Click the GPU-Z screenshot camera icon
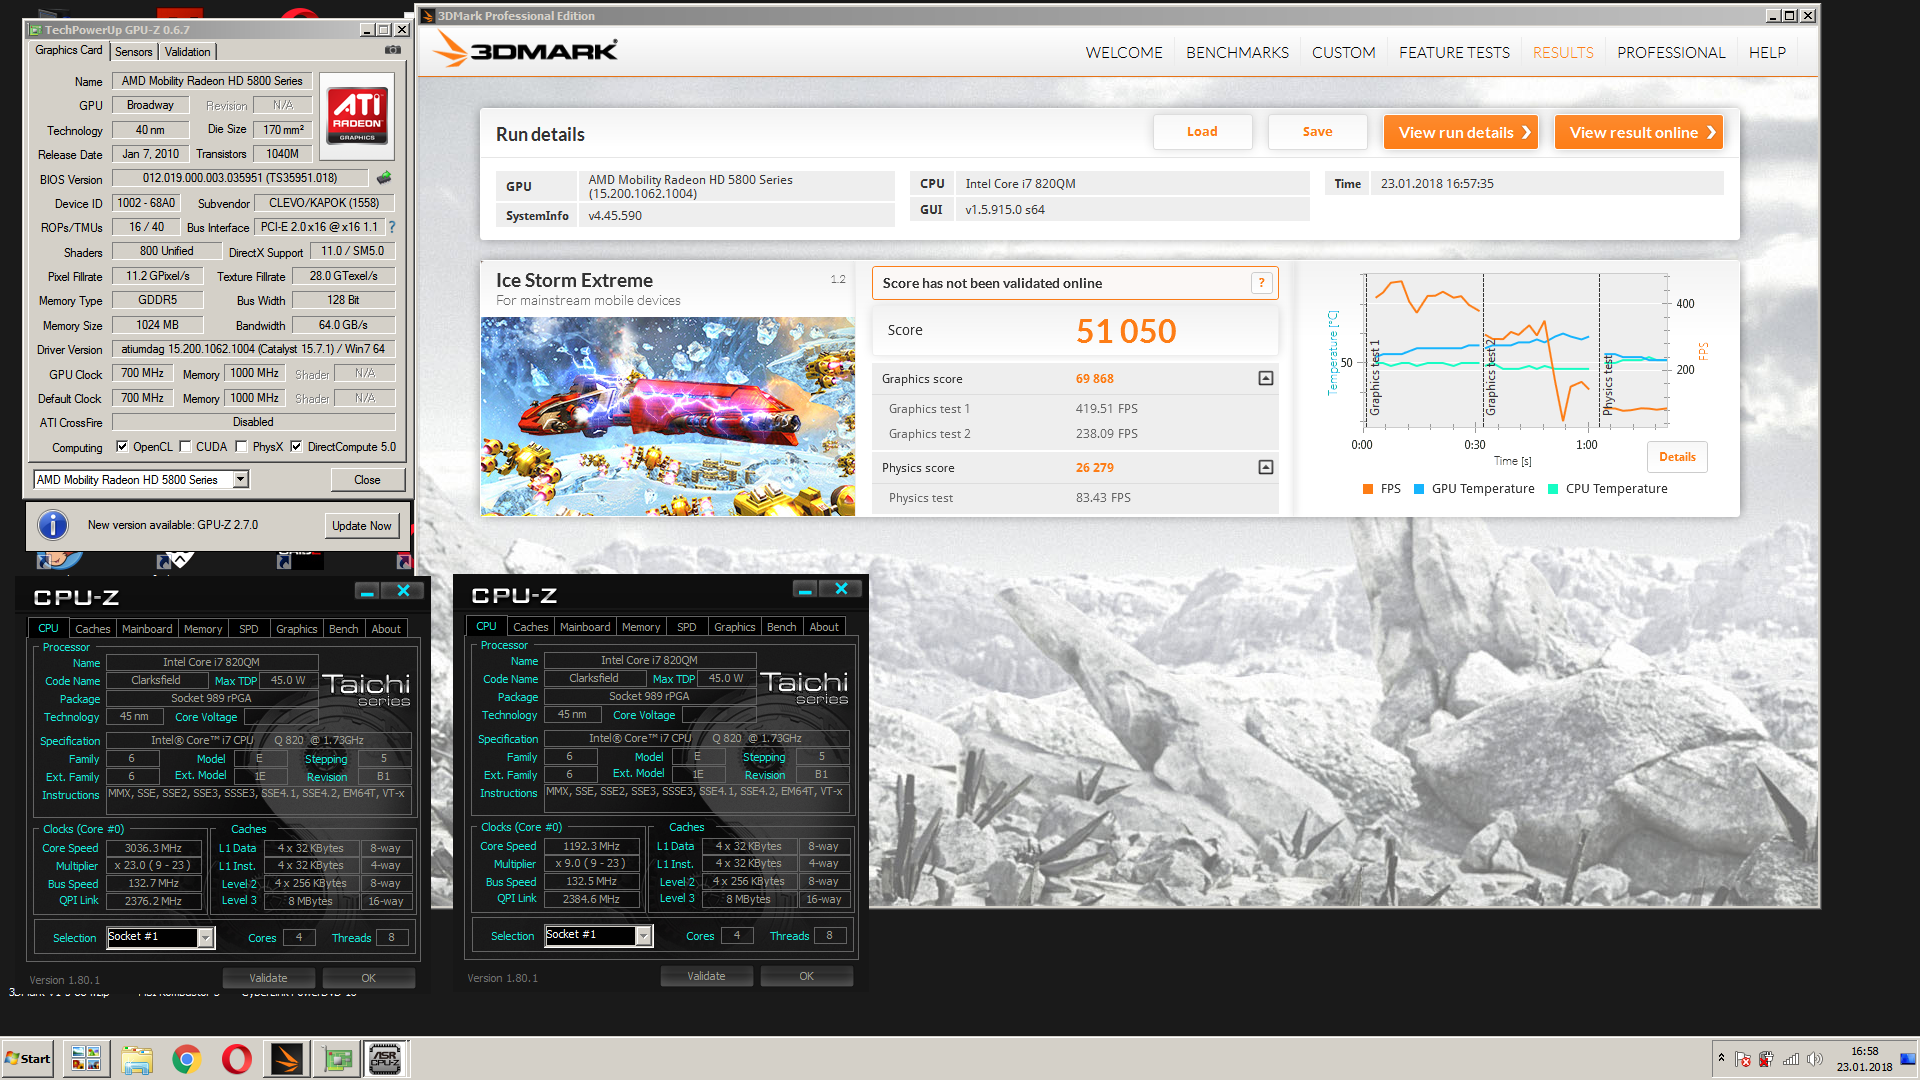 point(393,50)
